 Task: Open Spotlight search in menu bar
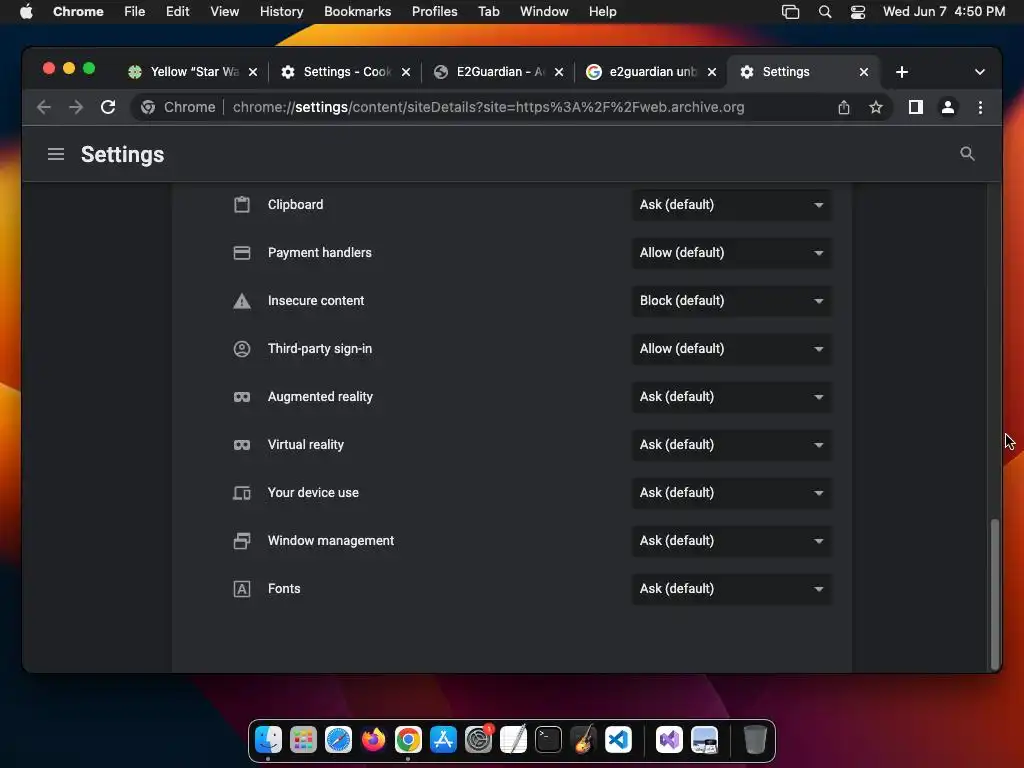(x=825, y=12)
